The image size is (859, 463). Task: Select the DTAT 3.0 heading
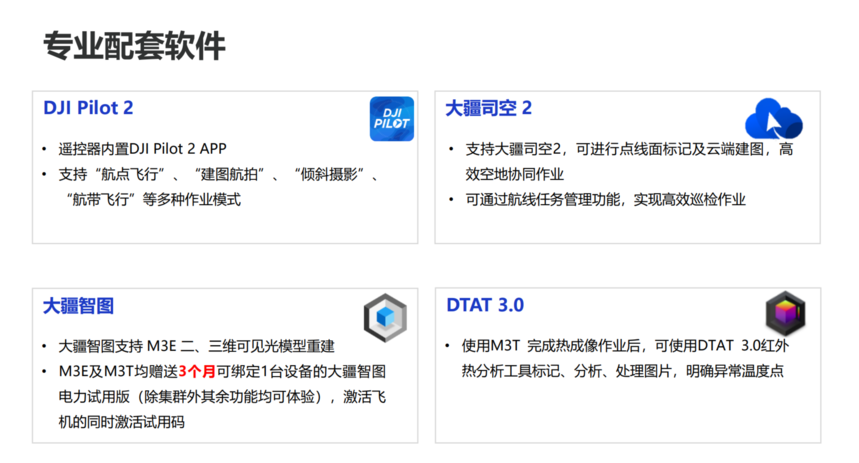click(x=485, y=305)
